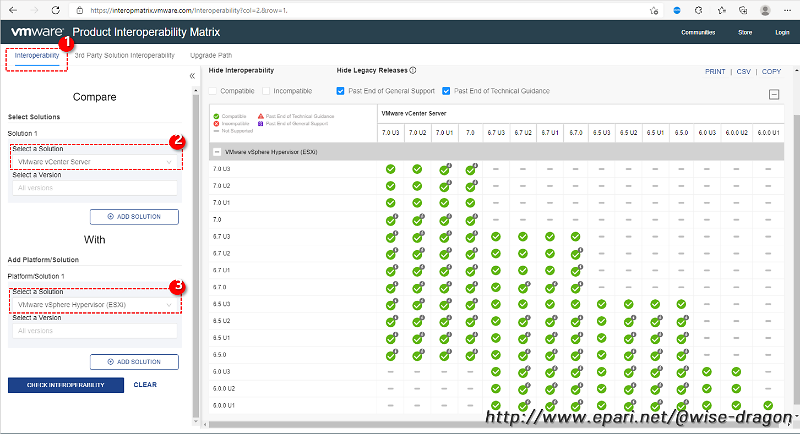The width and height of the screenshot is (800, 434).
Task: Click the 7.0 U3 vCenter column header
Action: pos(391,133)
